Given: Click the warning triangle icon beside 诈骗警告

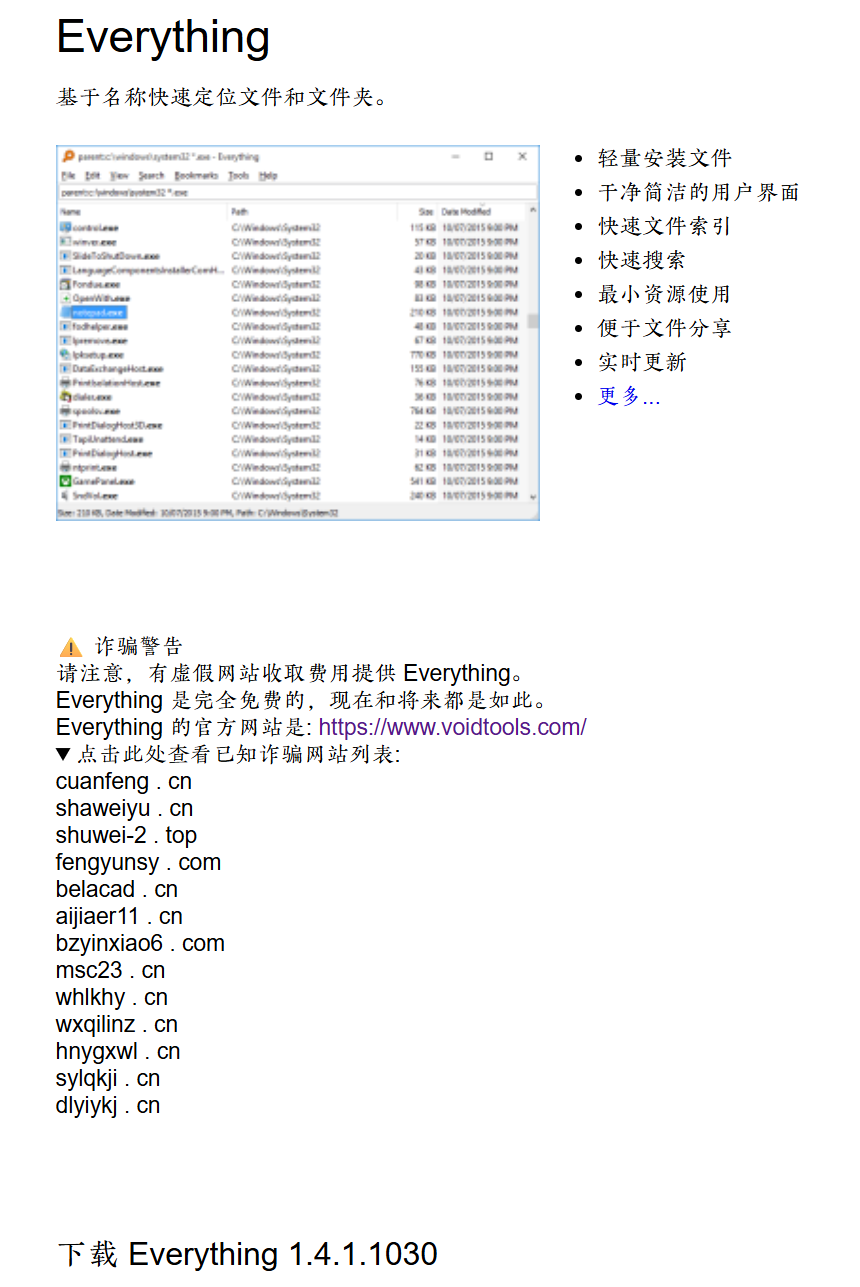Looking at the screenshot, I should pyautogui.click(x=69, y=647).
